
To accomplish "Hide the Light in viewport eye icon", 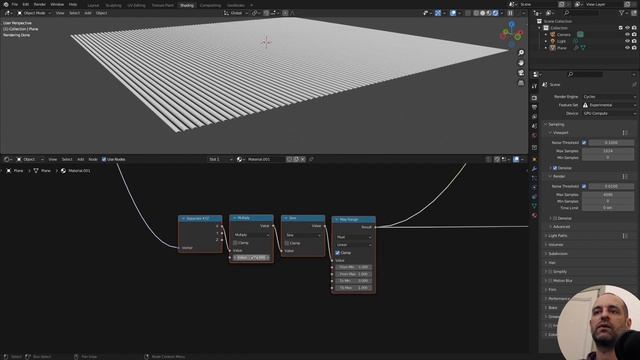I will click(x=627, y=41).
